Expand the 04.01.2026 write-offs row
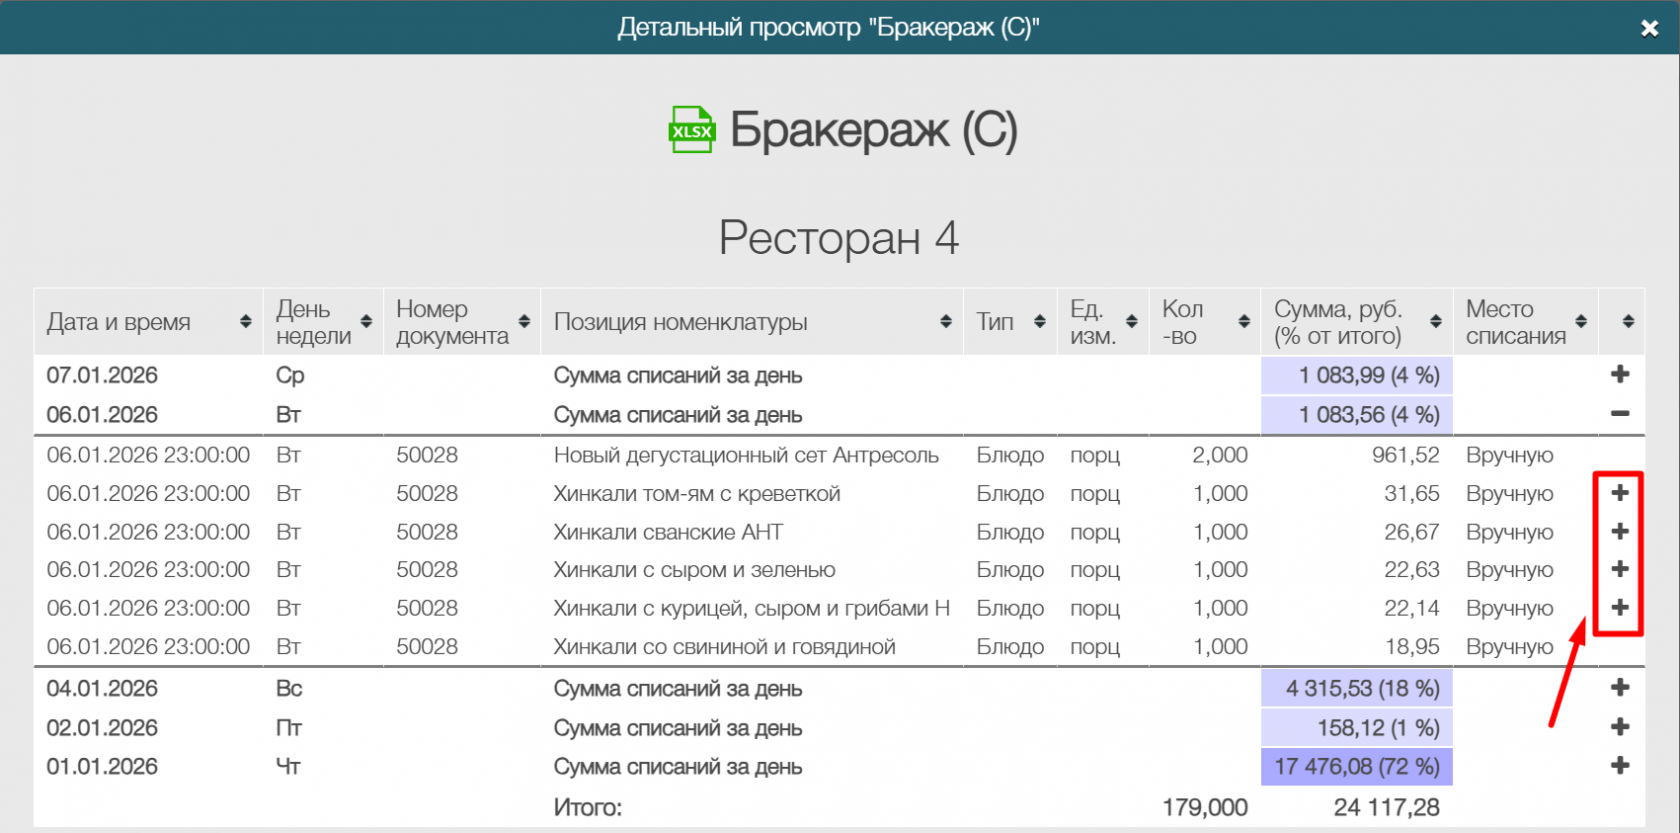Screen dimensions: 1680x833 [x=1620, y=688]
